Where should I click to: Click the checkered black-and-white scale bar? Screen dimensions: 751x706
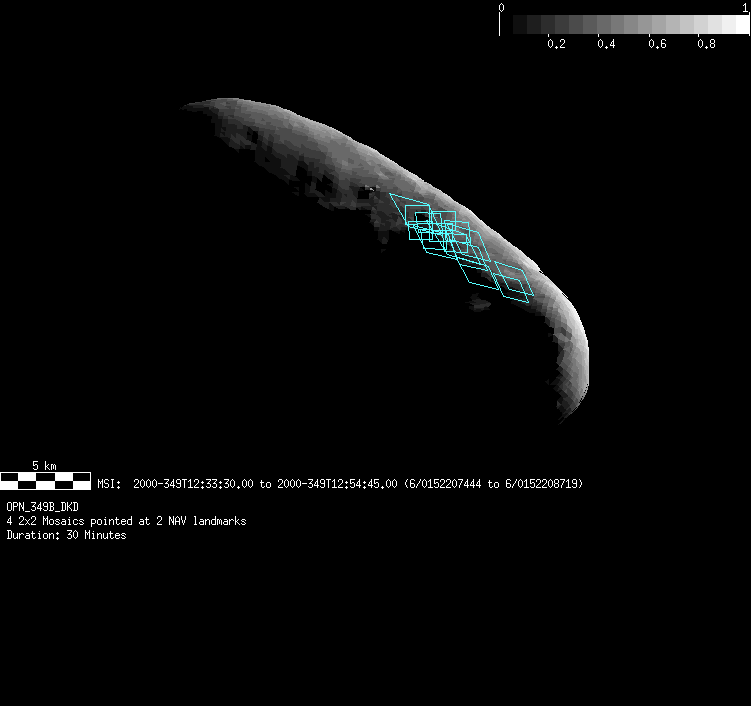coord(45,481)
